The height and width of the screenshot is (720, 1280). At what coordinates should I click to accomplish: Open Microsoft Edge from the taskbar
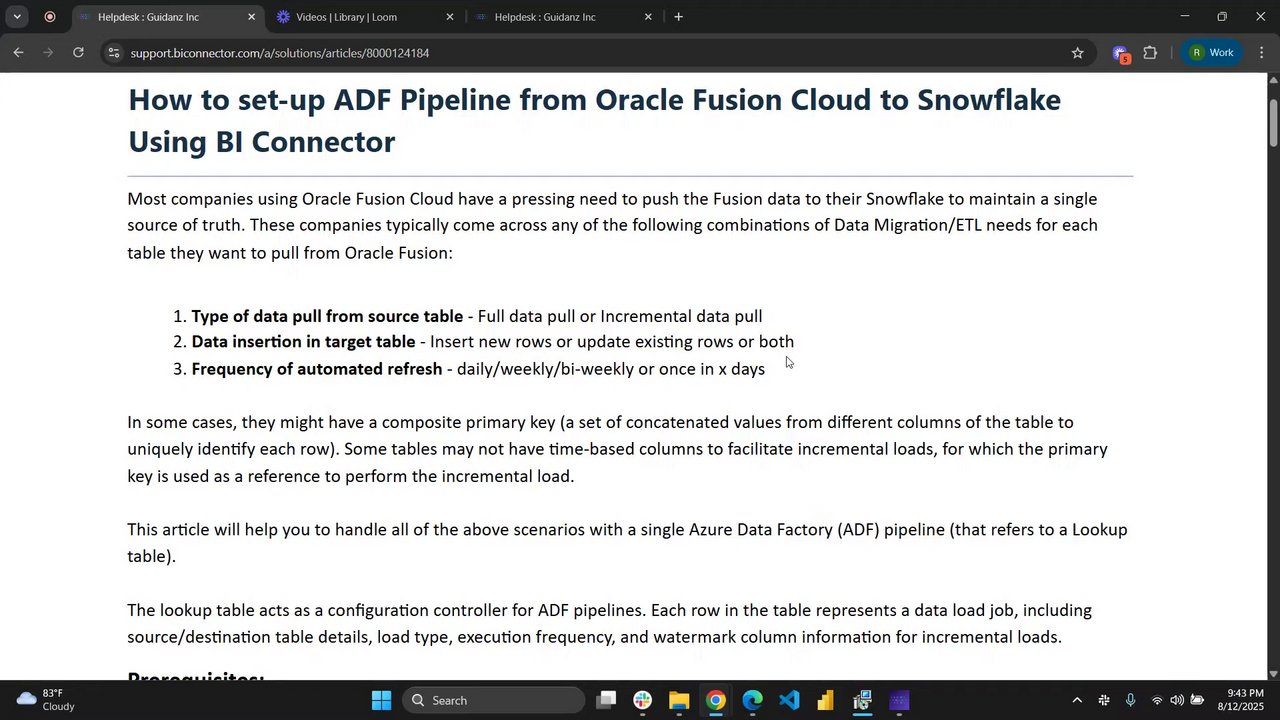point(752,700)
